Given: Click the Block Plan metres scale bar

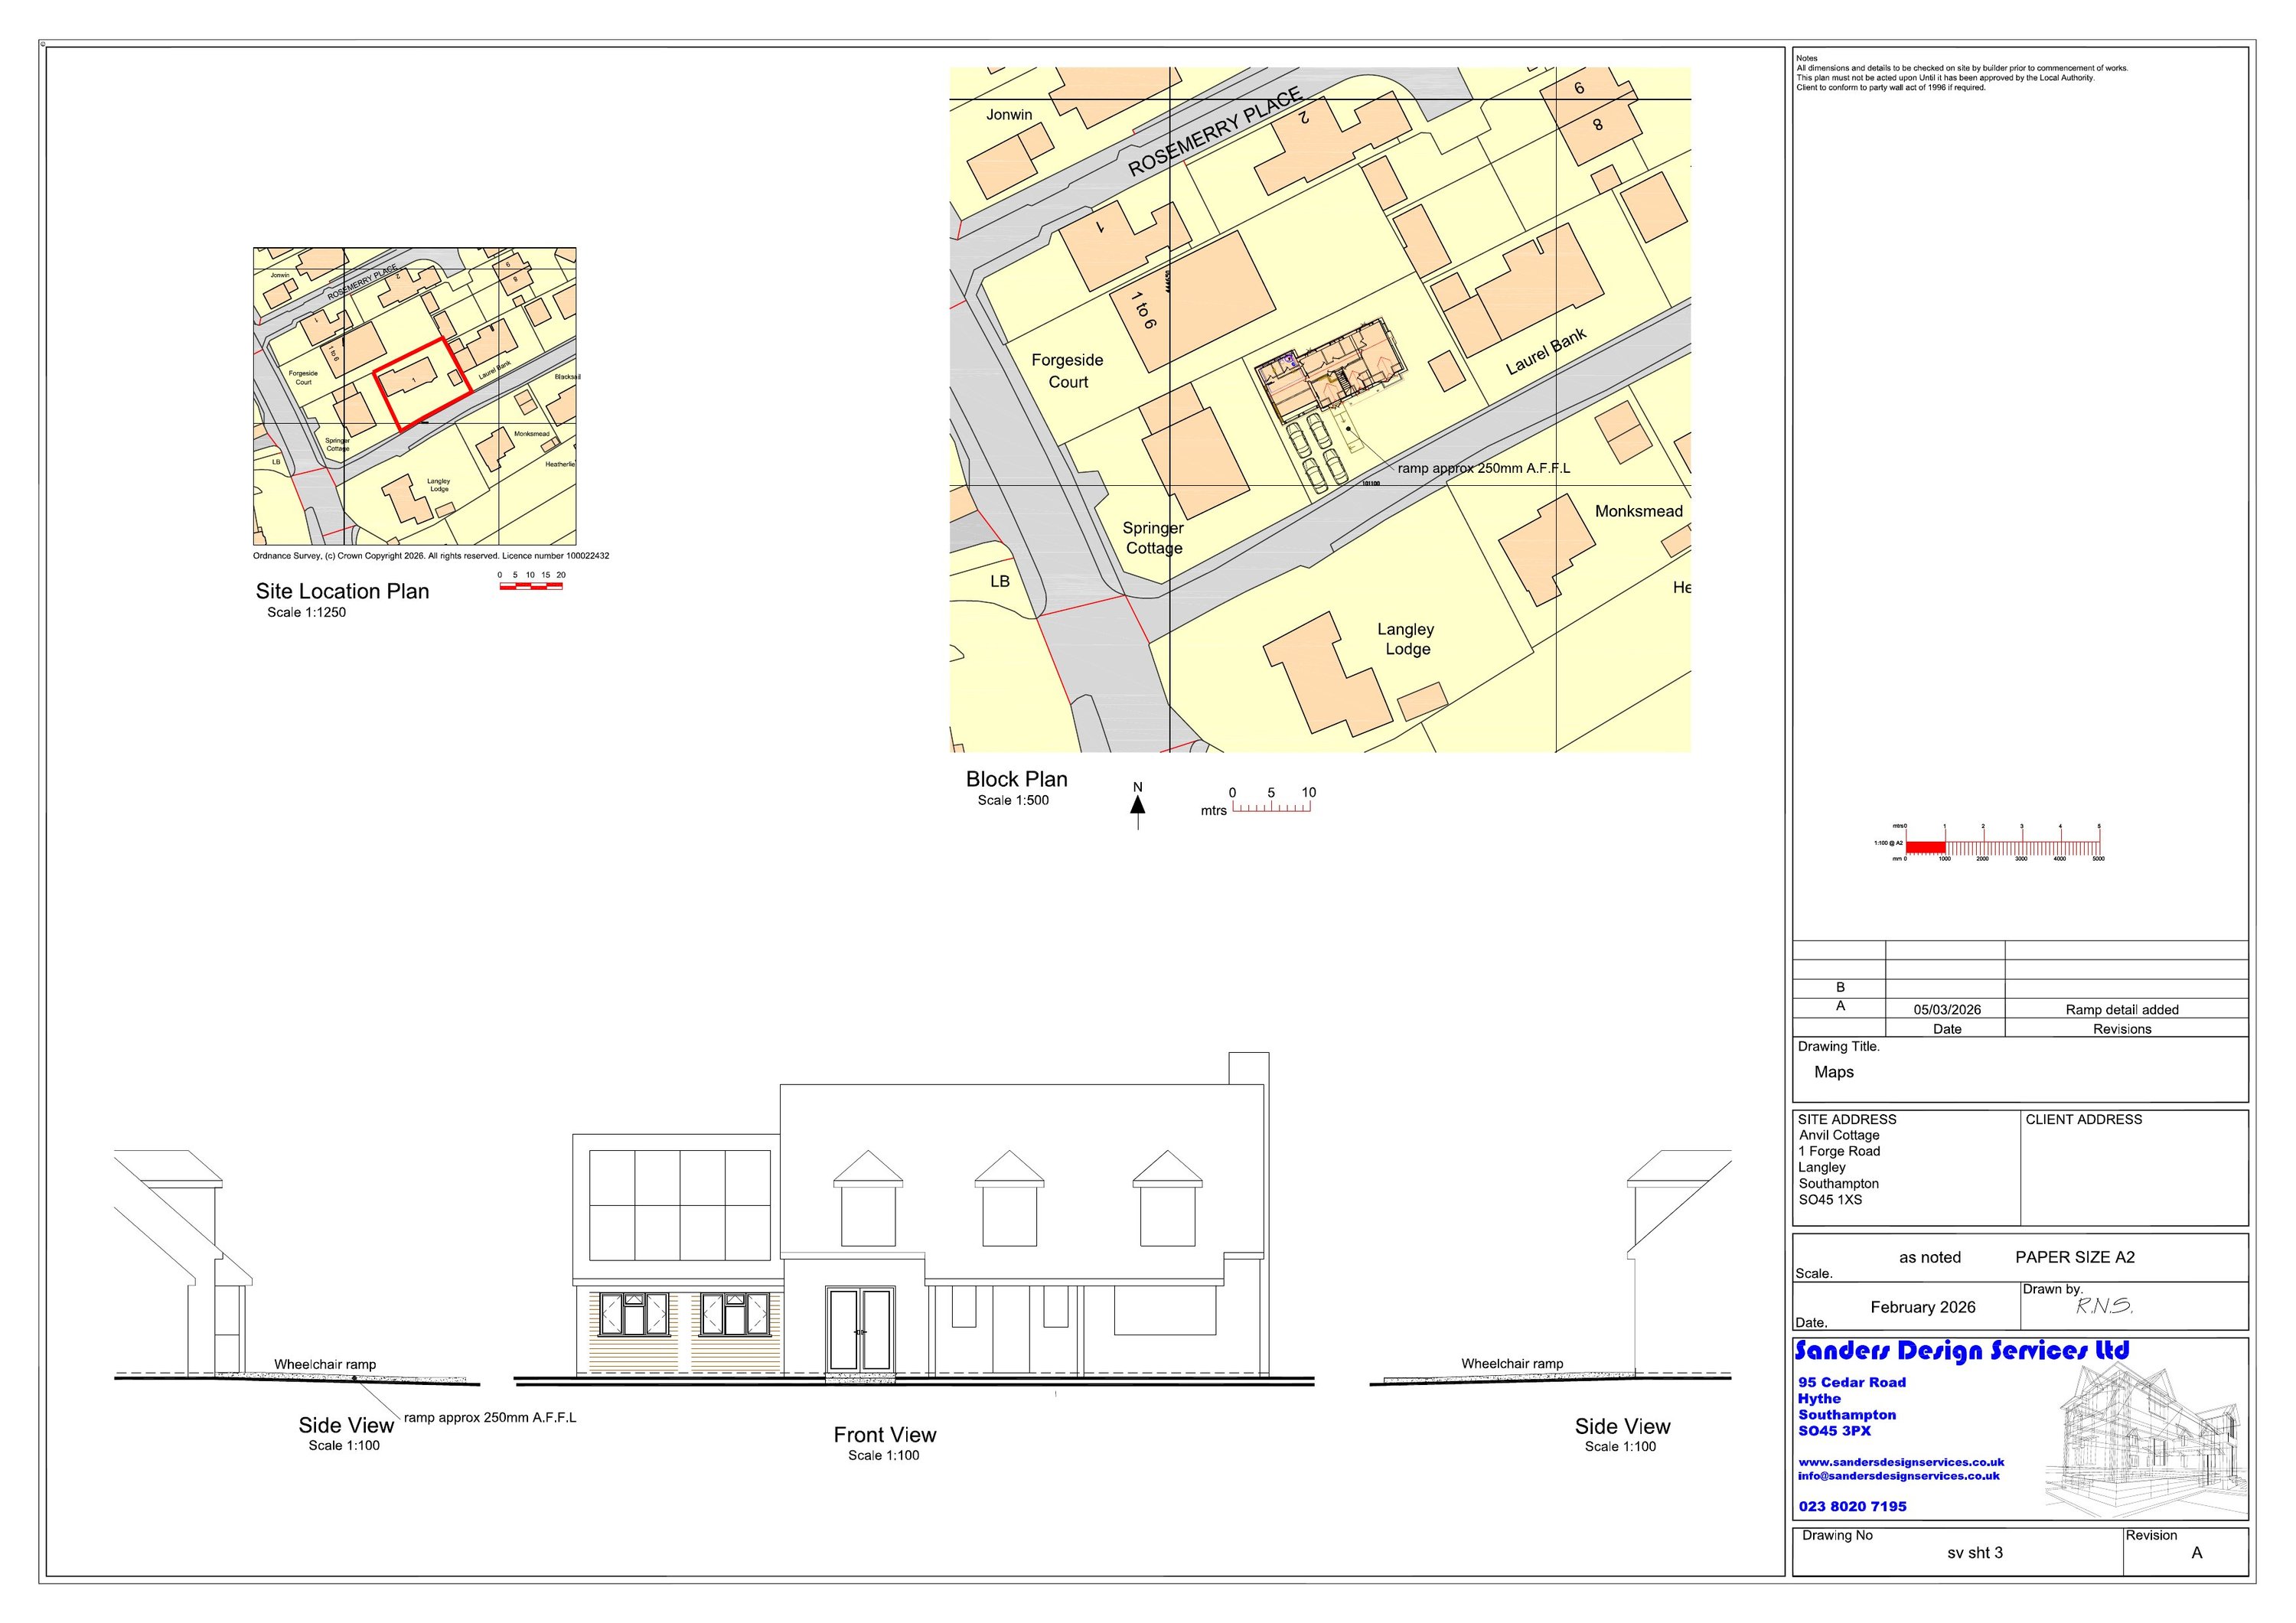Looking at the screenshot, I should click(x=1271, y=806).
